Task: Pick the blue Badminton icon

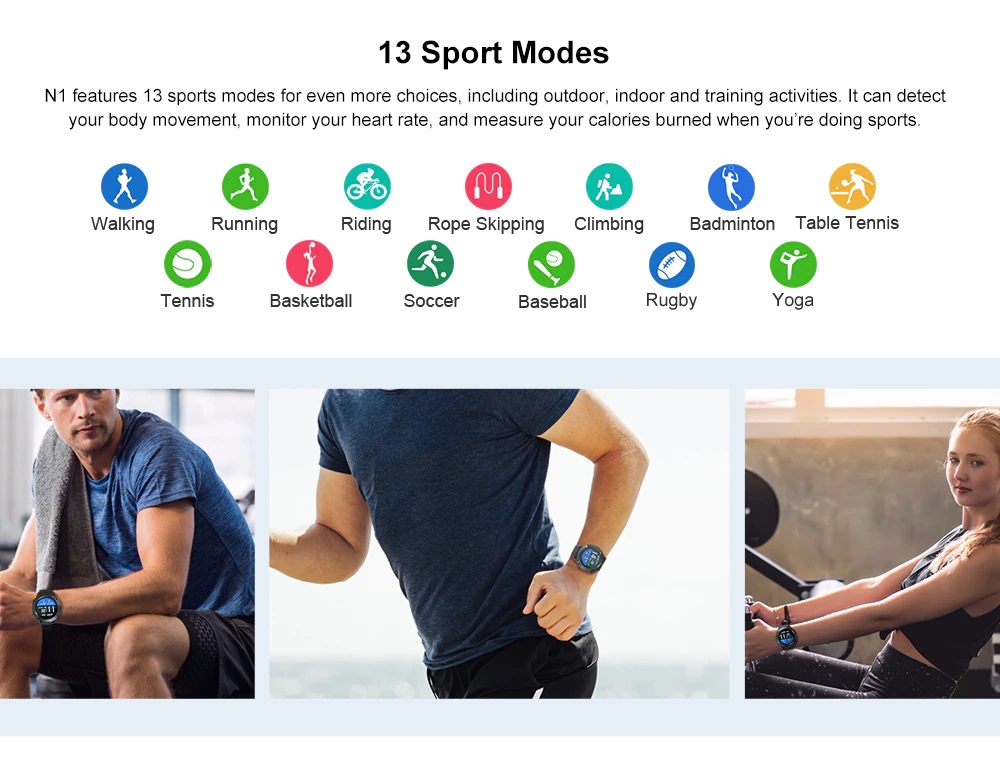Action: (x=731, y=187)
